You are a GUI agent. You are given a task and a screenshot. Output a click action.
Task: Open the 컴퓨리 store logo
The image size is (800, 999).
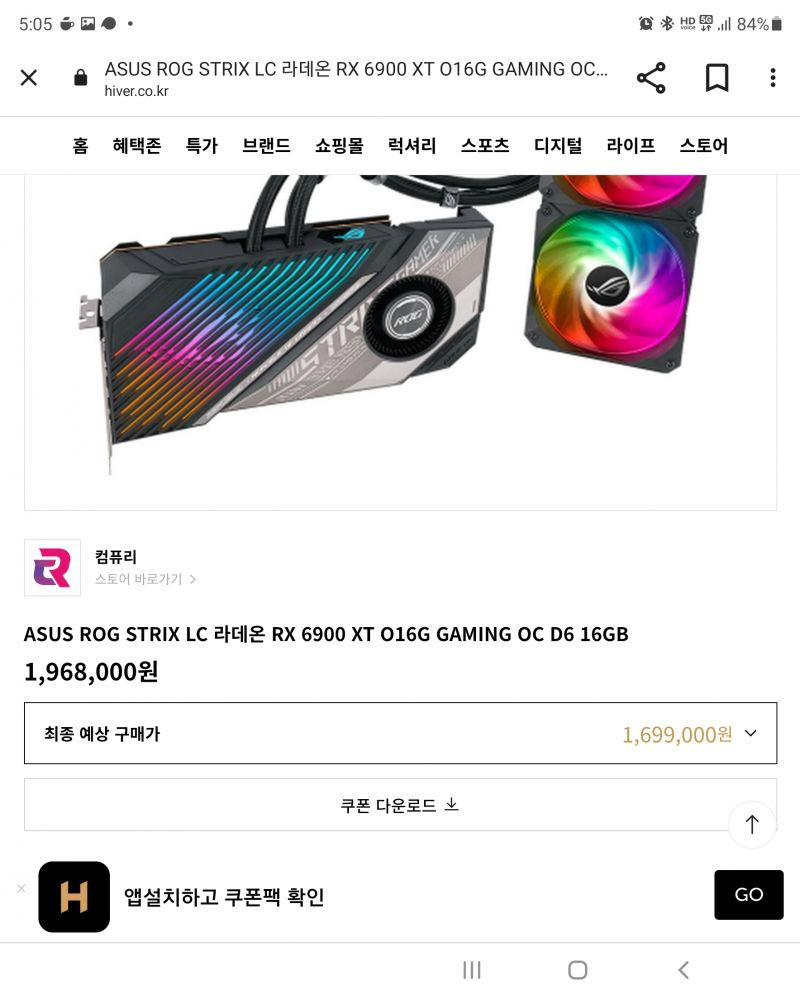[52, 568]
